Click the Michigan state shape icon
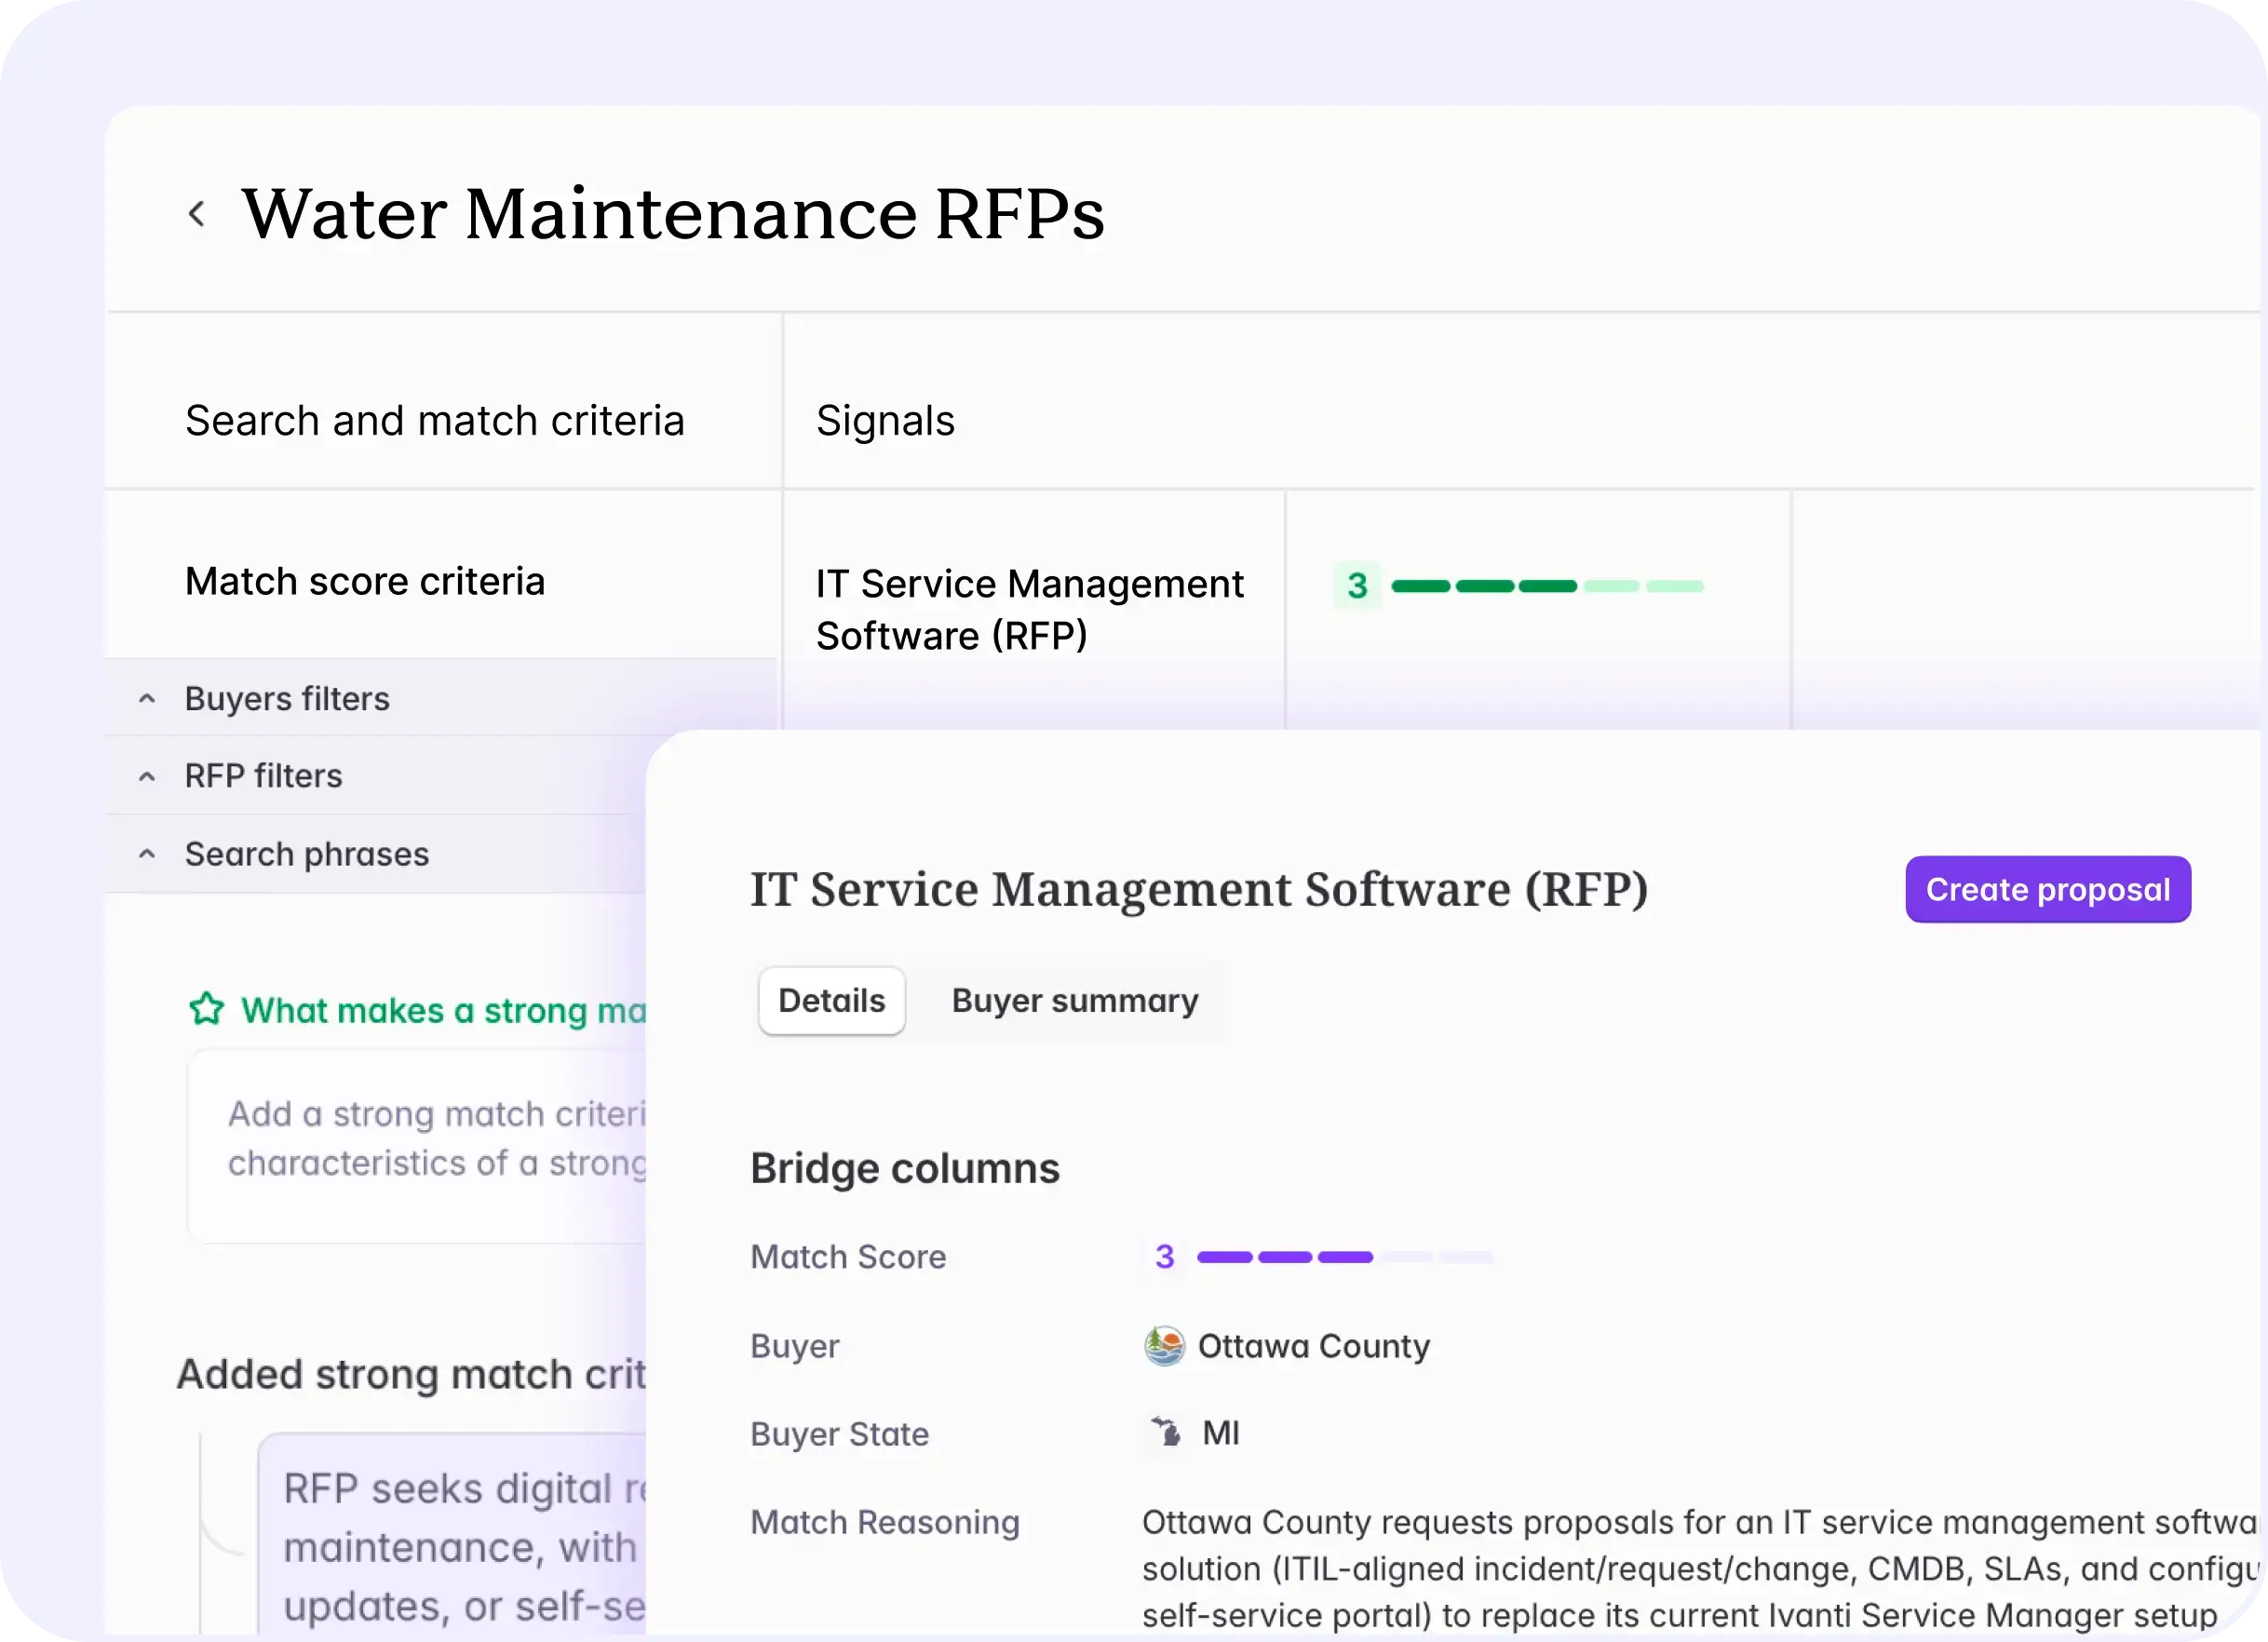Viewport: 2268px width, 1642px height. pyautogui.click(x=1165, y=1433)
